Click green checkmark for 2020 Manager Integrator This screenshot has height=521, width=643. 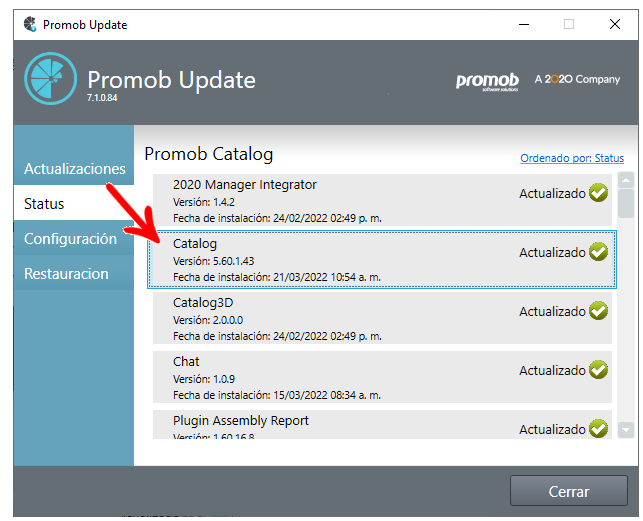click(x=598, y=192)
